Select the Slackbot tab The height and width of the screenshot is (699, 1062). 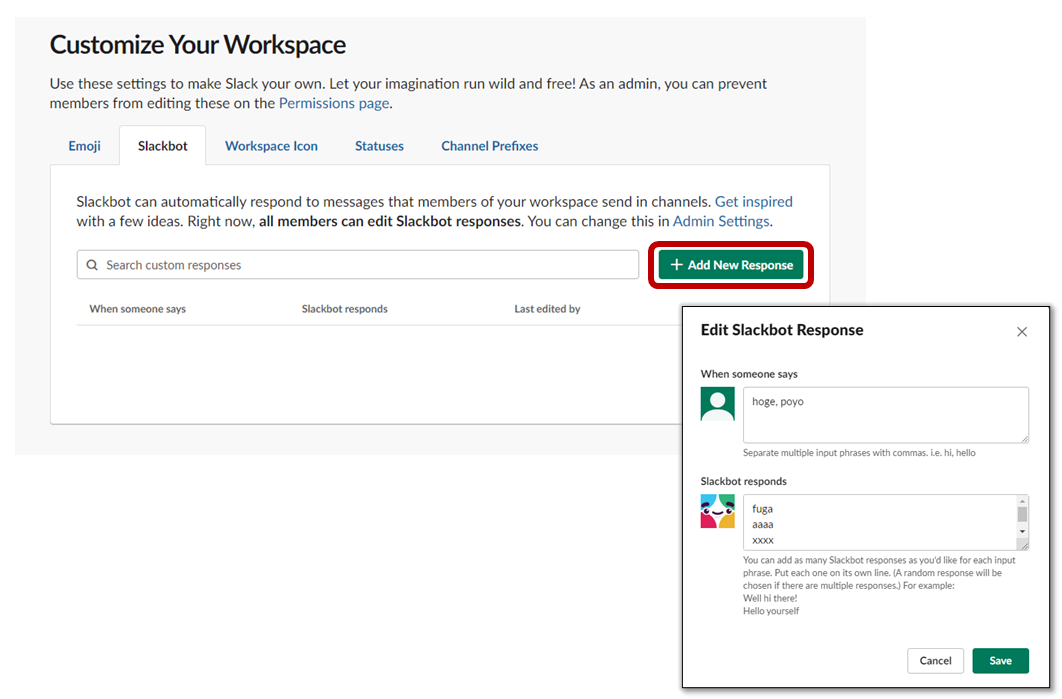162,145
